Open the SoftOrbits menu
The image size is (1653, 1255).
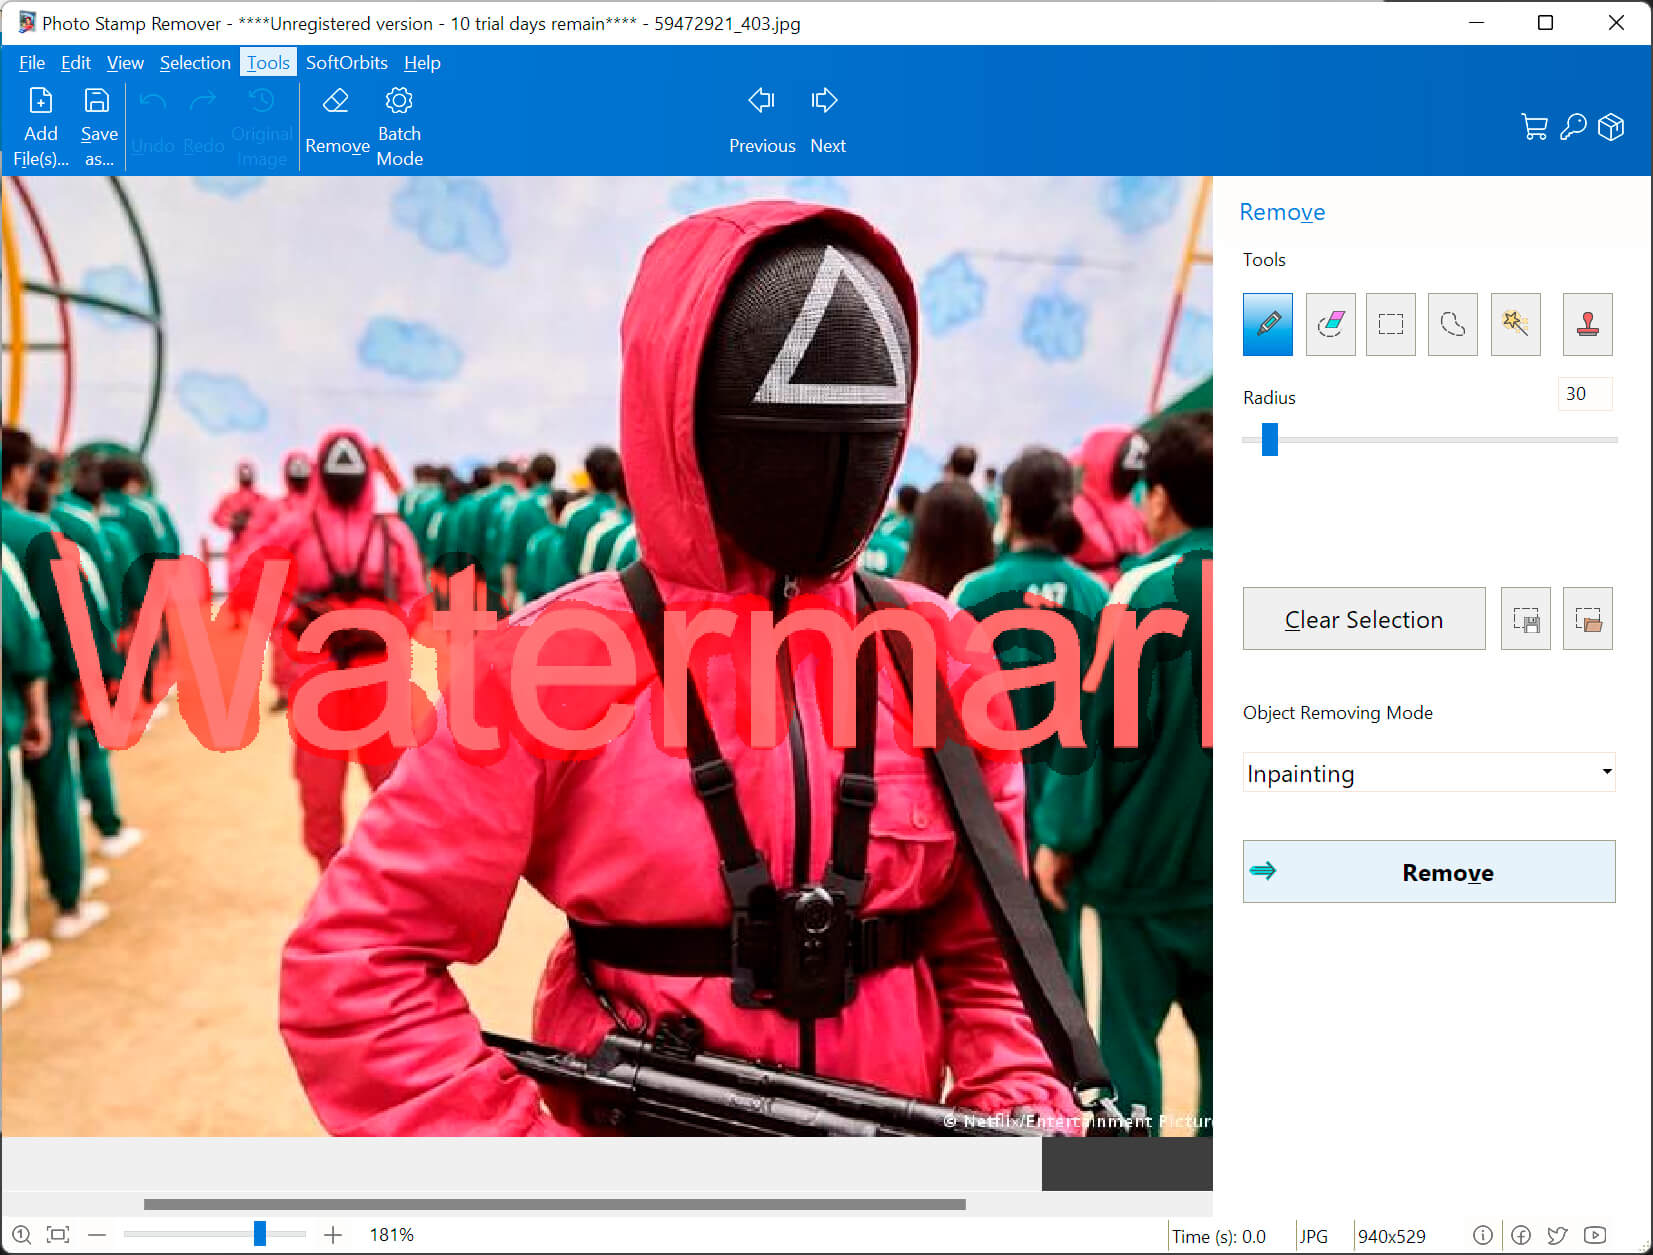pyautogui.click(x=346, y=62)
